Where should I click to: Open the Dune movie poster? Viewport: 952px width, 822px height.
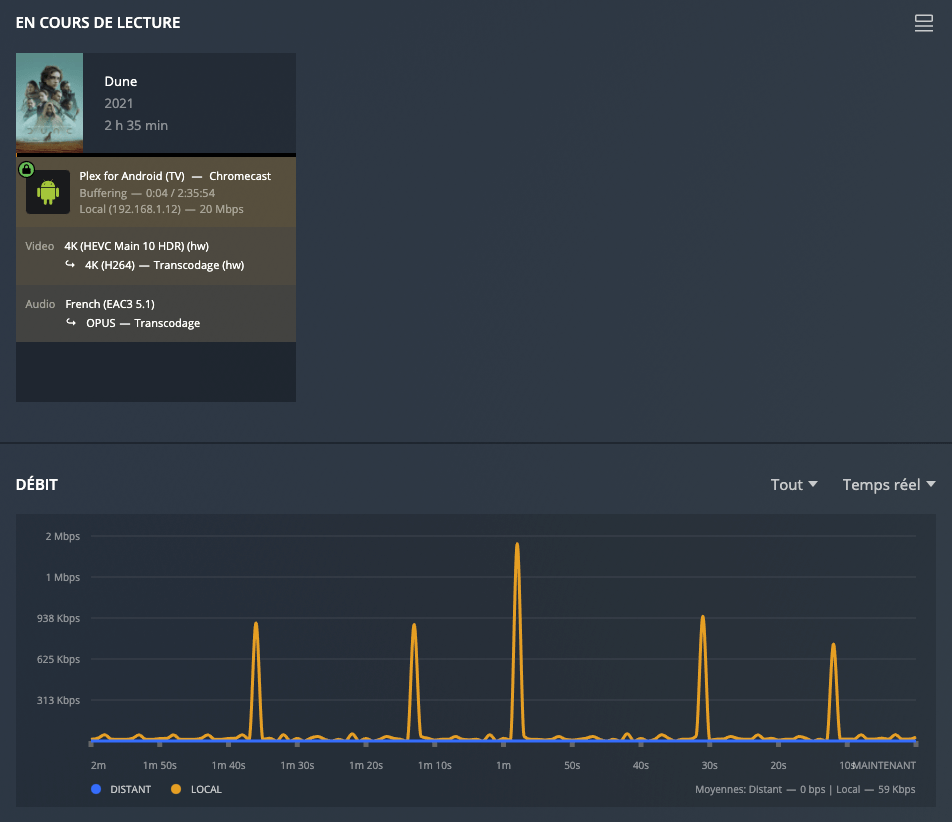(49, 103)
